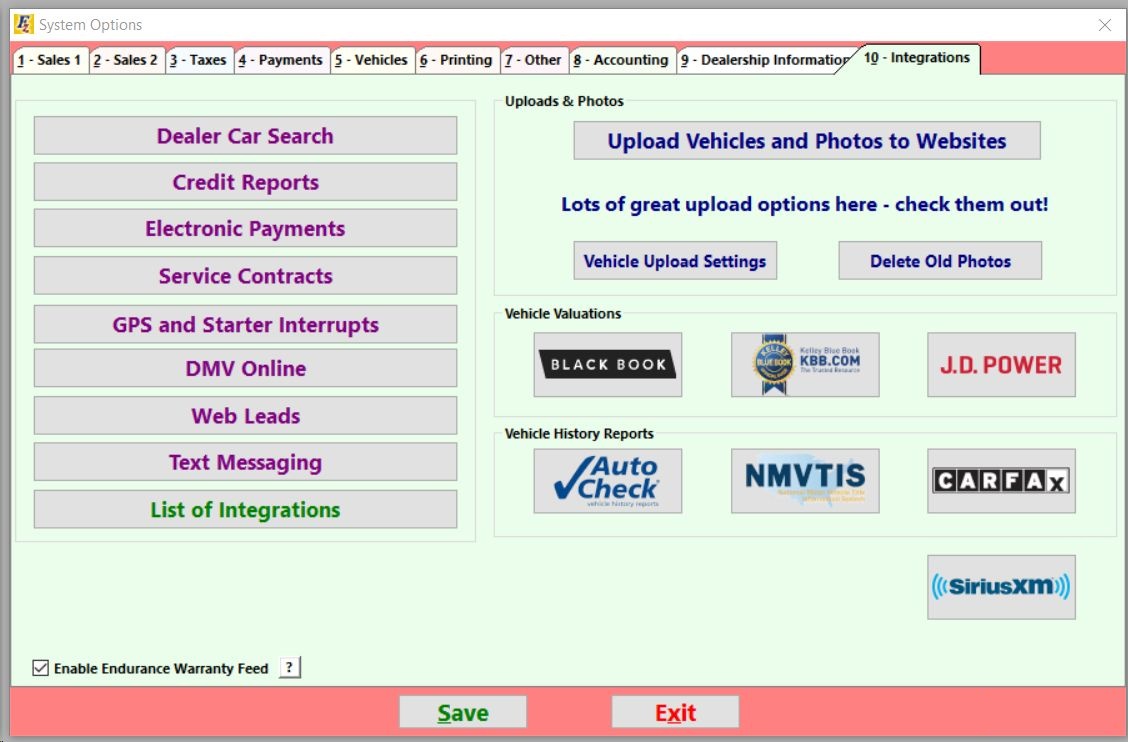
Task: Open the CARFAX history report integration
Action: coord(1001,481)
